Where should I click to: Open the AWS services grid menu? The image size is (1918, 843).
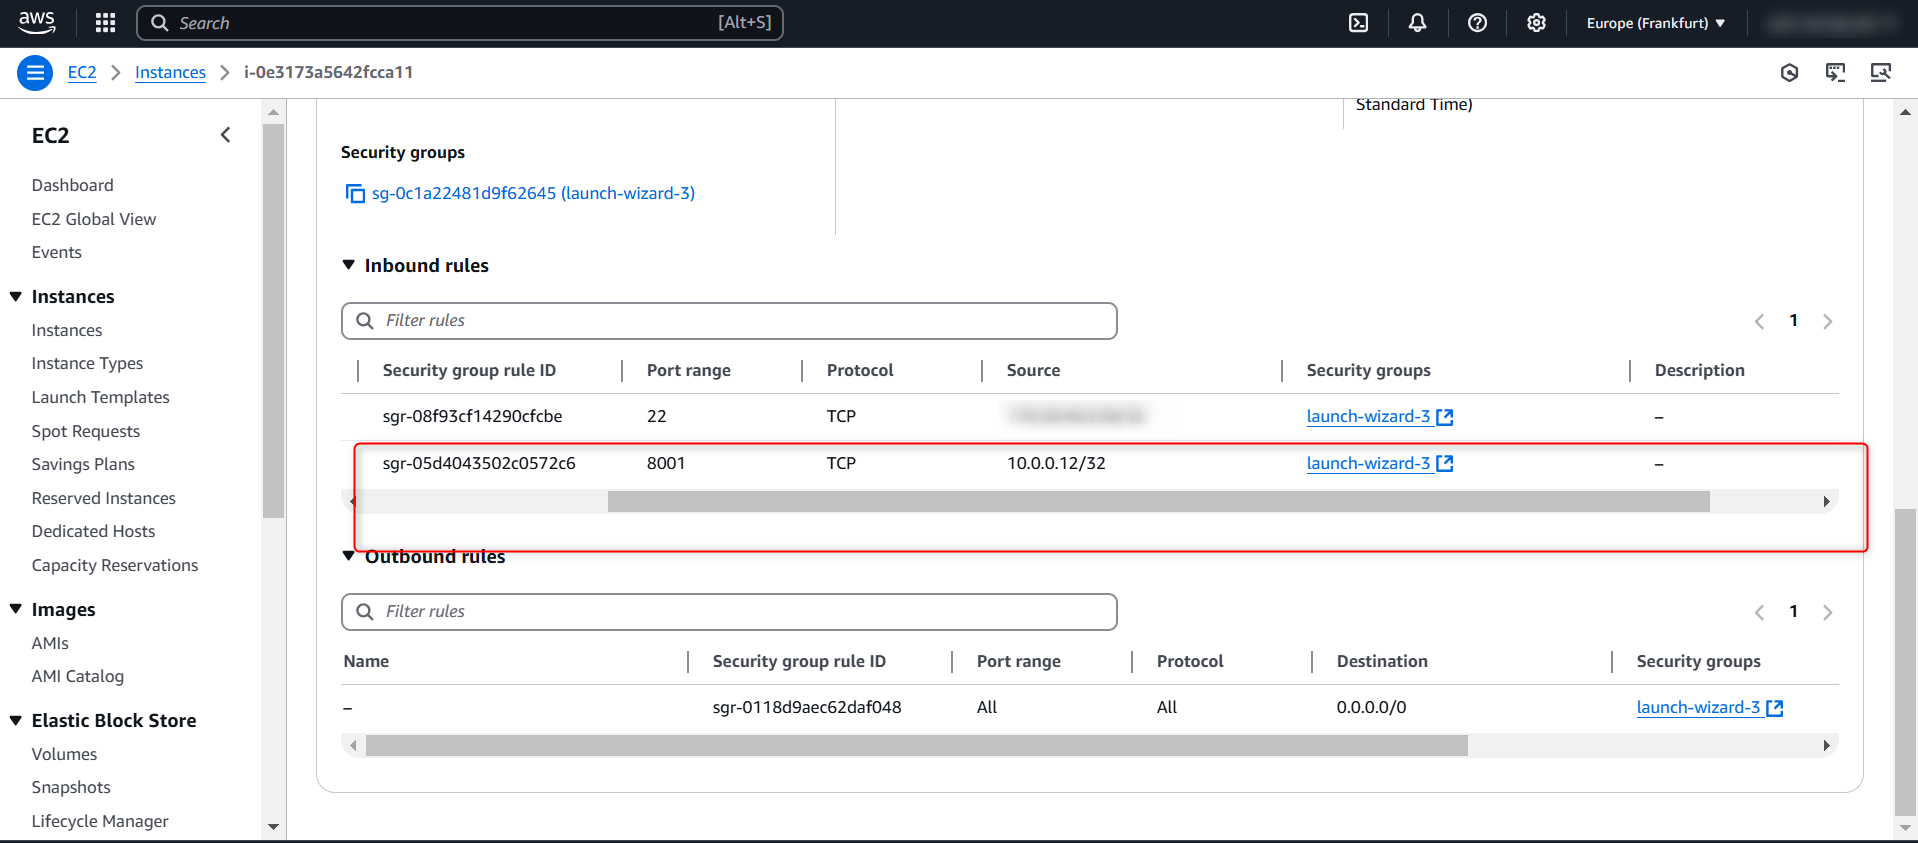coord(105,23)
